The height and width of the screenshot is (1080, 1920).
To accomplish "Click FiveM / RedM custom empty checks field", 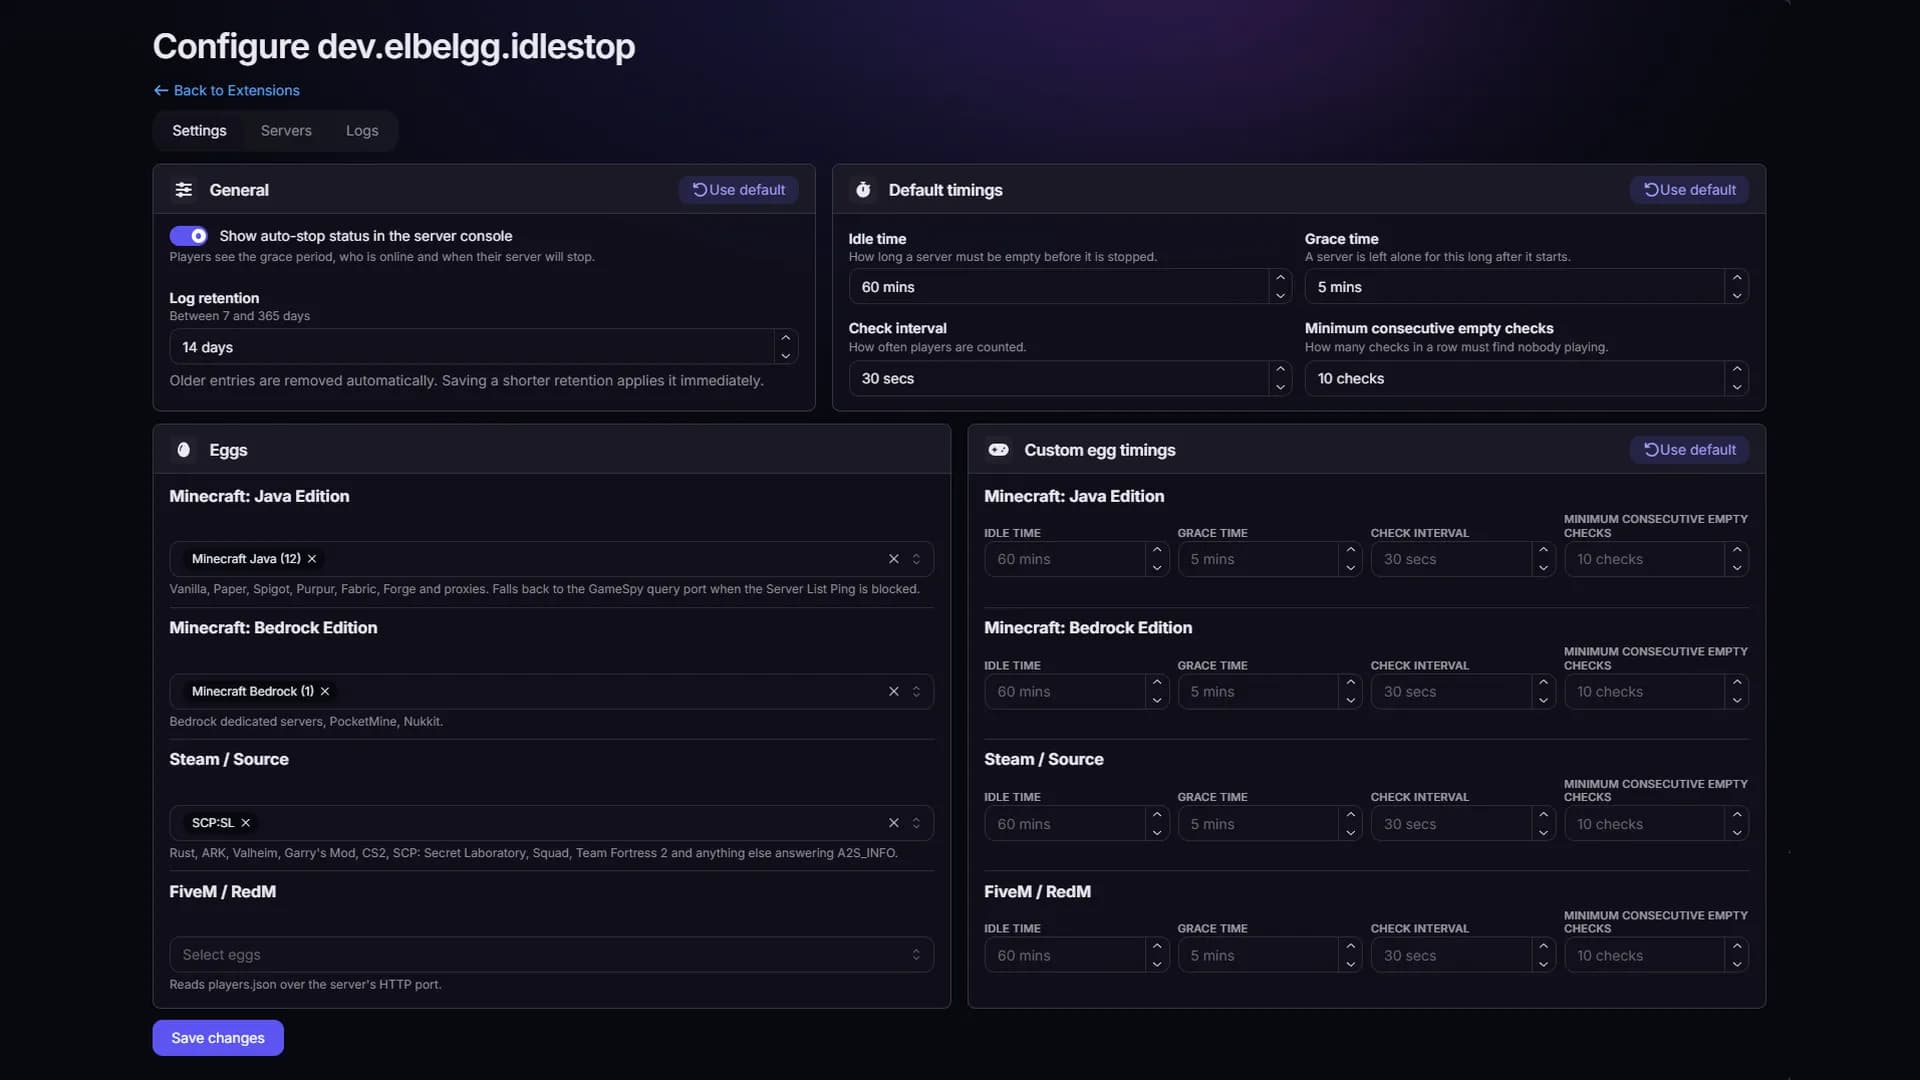I will 1645,955.
